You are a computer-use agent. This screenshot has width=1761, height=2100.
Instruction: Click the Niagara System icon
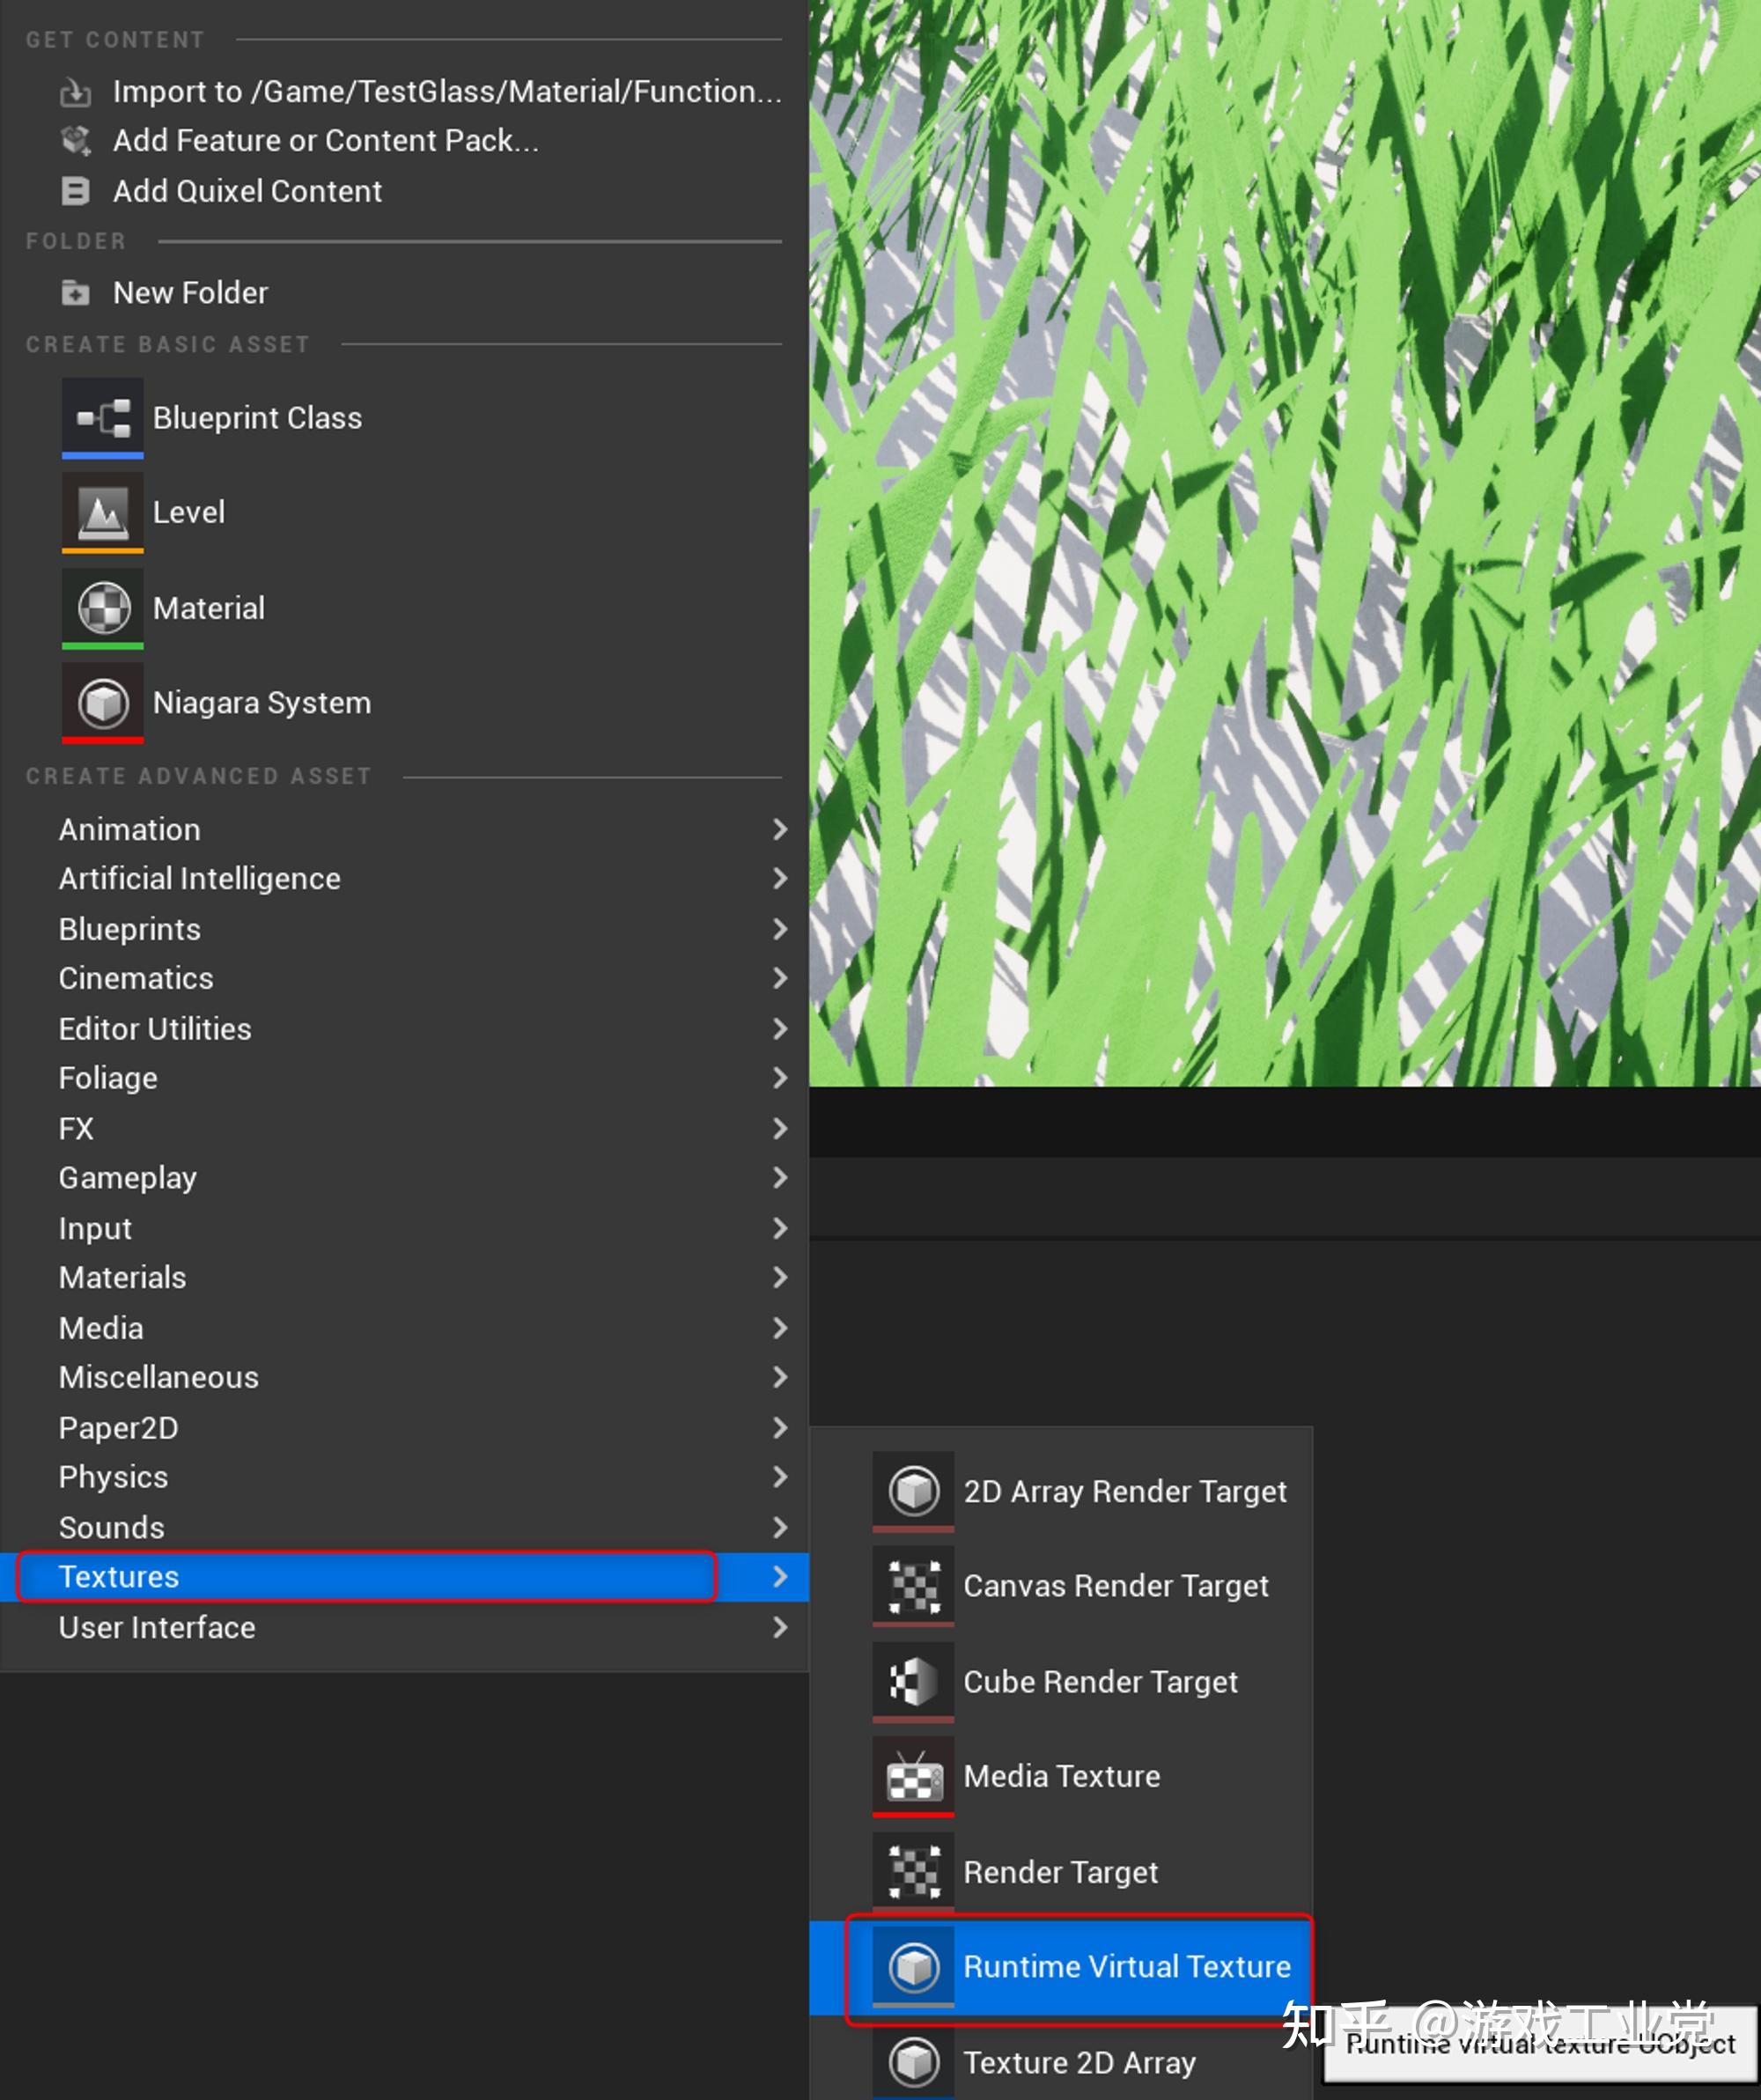101,701
